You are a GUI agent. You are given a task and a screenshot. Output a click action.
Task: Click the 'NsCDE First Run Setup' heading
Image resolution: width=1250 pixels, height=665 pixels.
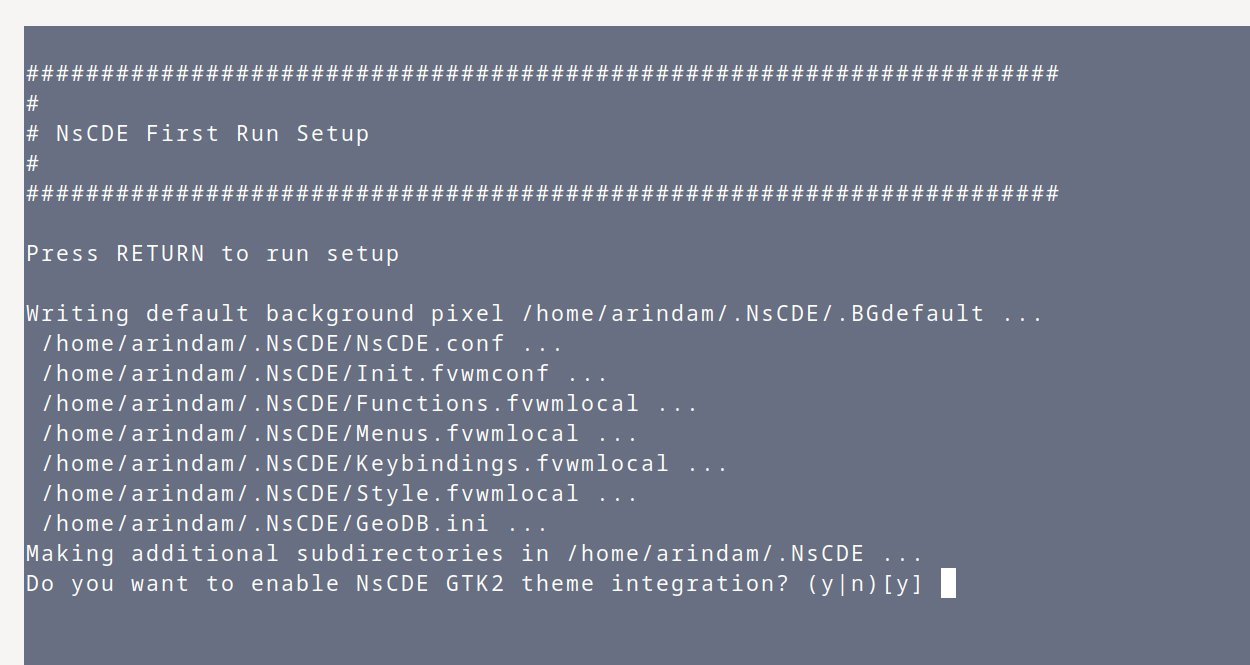(212, 133)
